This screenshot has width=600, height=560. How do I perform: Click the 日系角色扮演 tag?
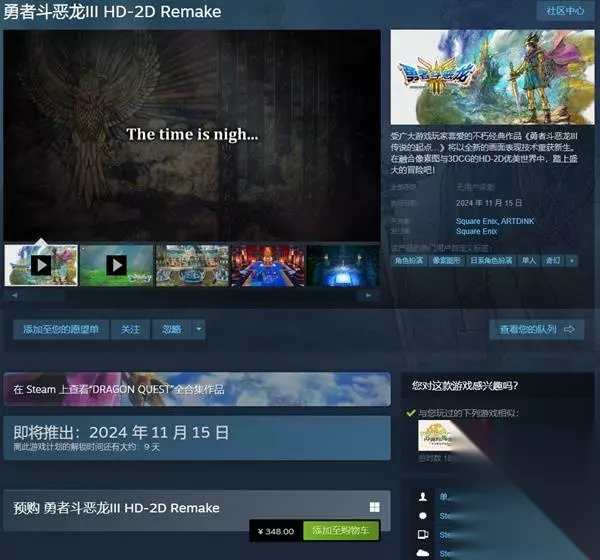tap(491, 261)
